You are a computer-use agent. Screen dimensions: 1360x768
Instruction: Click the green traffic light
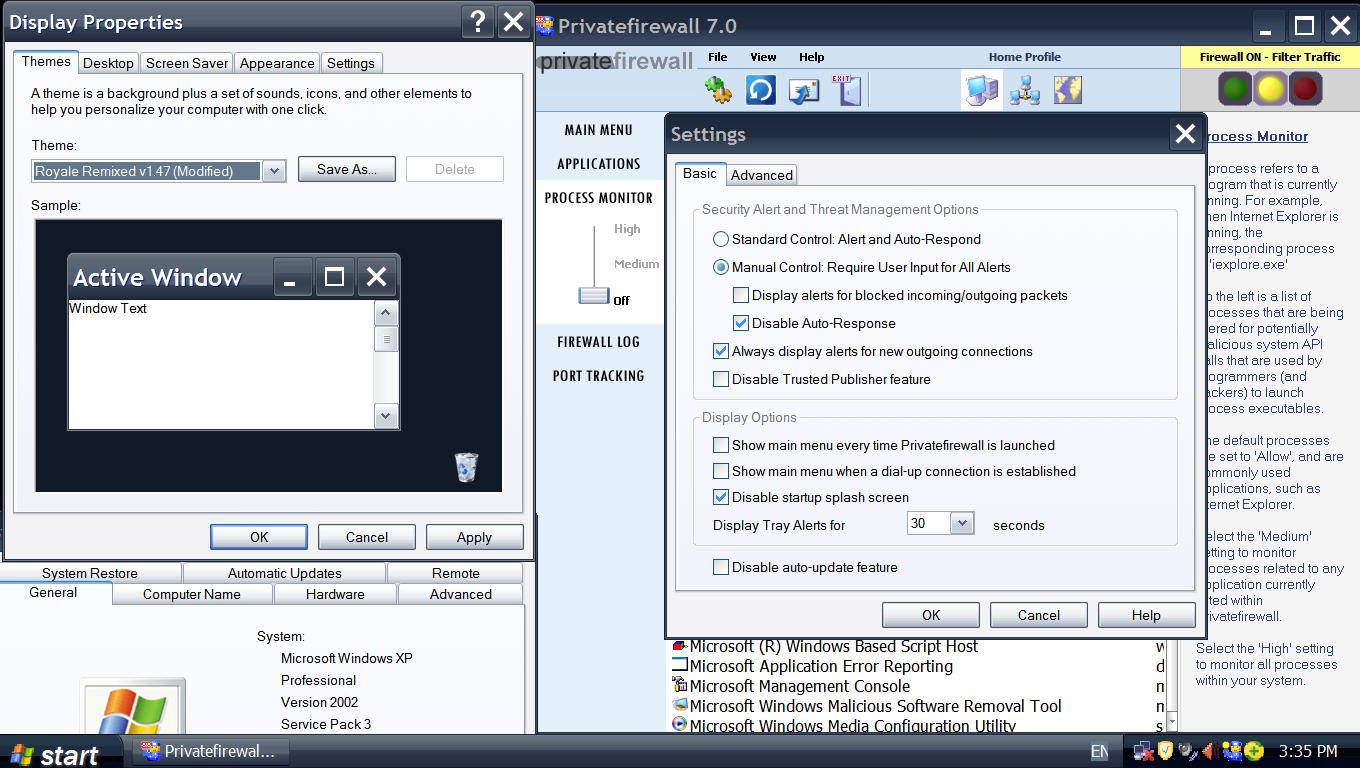point(1236,89)
